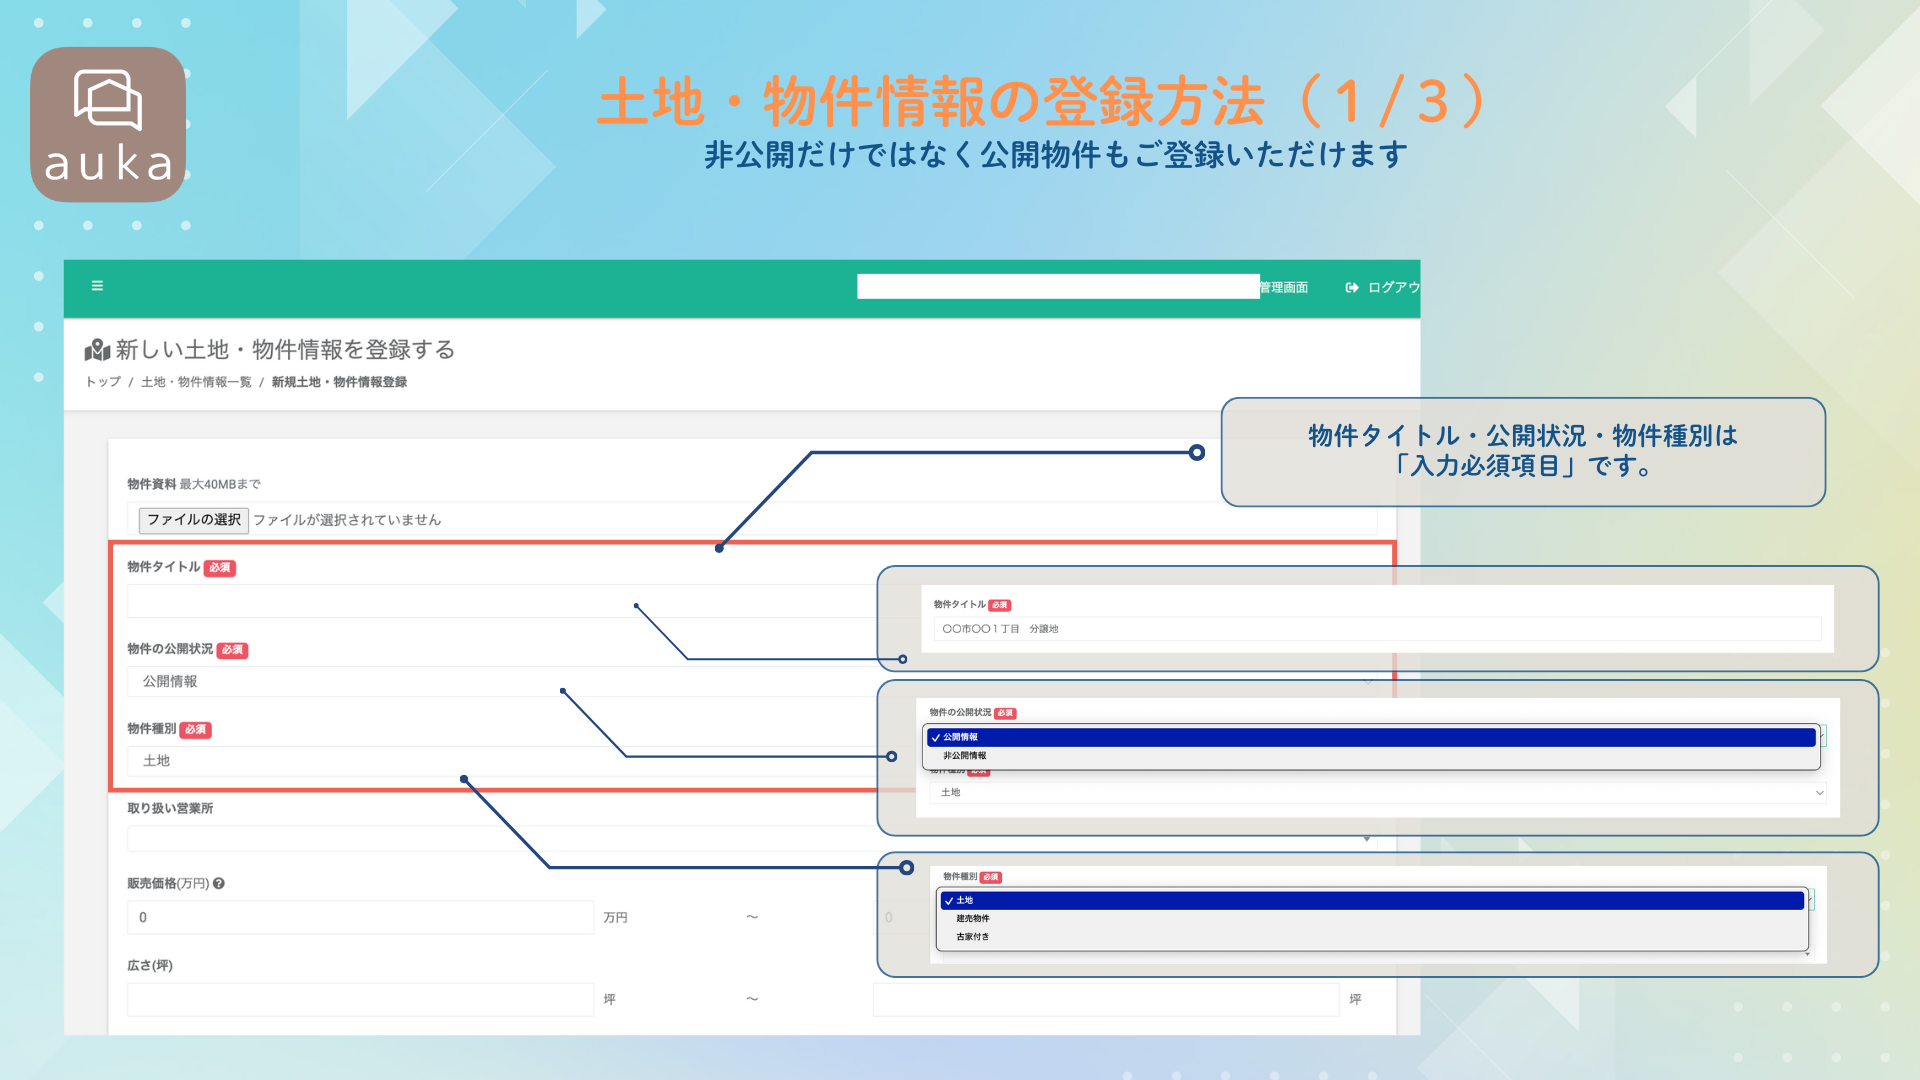
Task: Click the help question mark beside 販売価格
Action: (x=219, y=884)
